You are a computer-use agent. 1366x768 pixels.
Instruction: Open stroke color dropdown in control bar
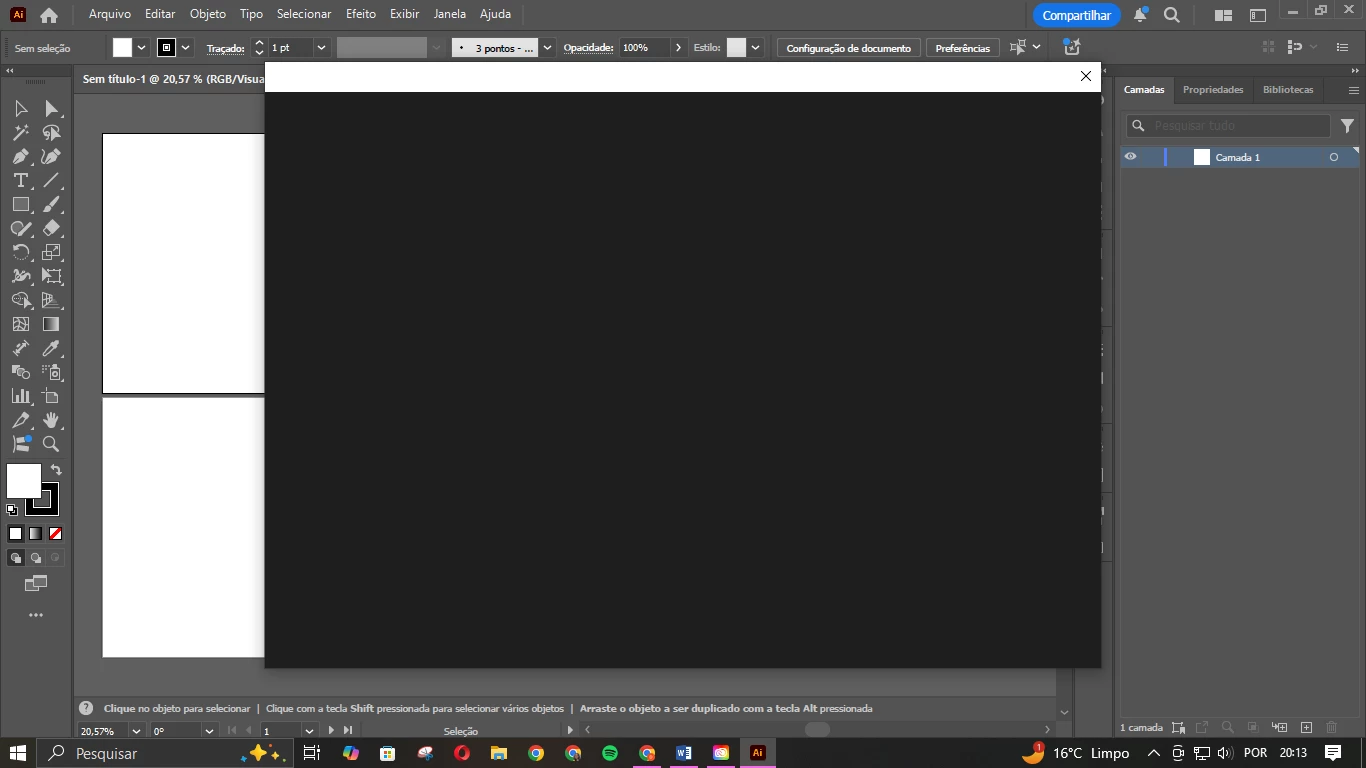pyautogui.click(x=186, y=47)
